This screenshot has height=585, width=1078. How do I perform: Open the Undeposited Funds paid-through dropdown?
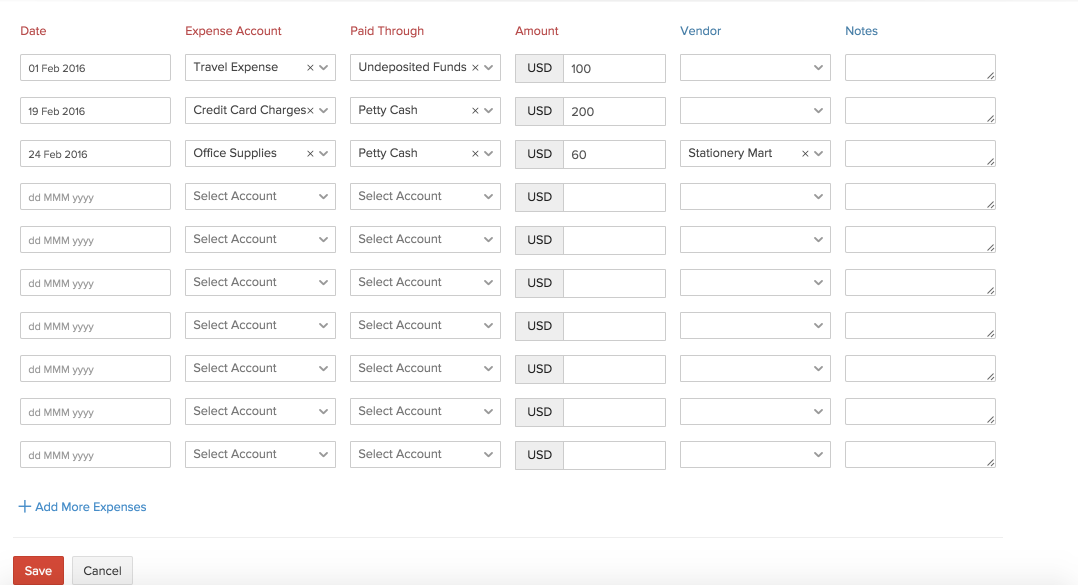[489, 68]
